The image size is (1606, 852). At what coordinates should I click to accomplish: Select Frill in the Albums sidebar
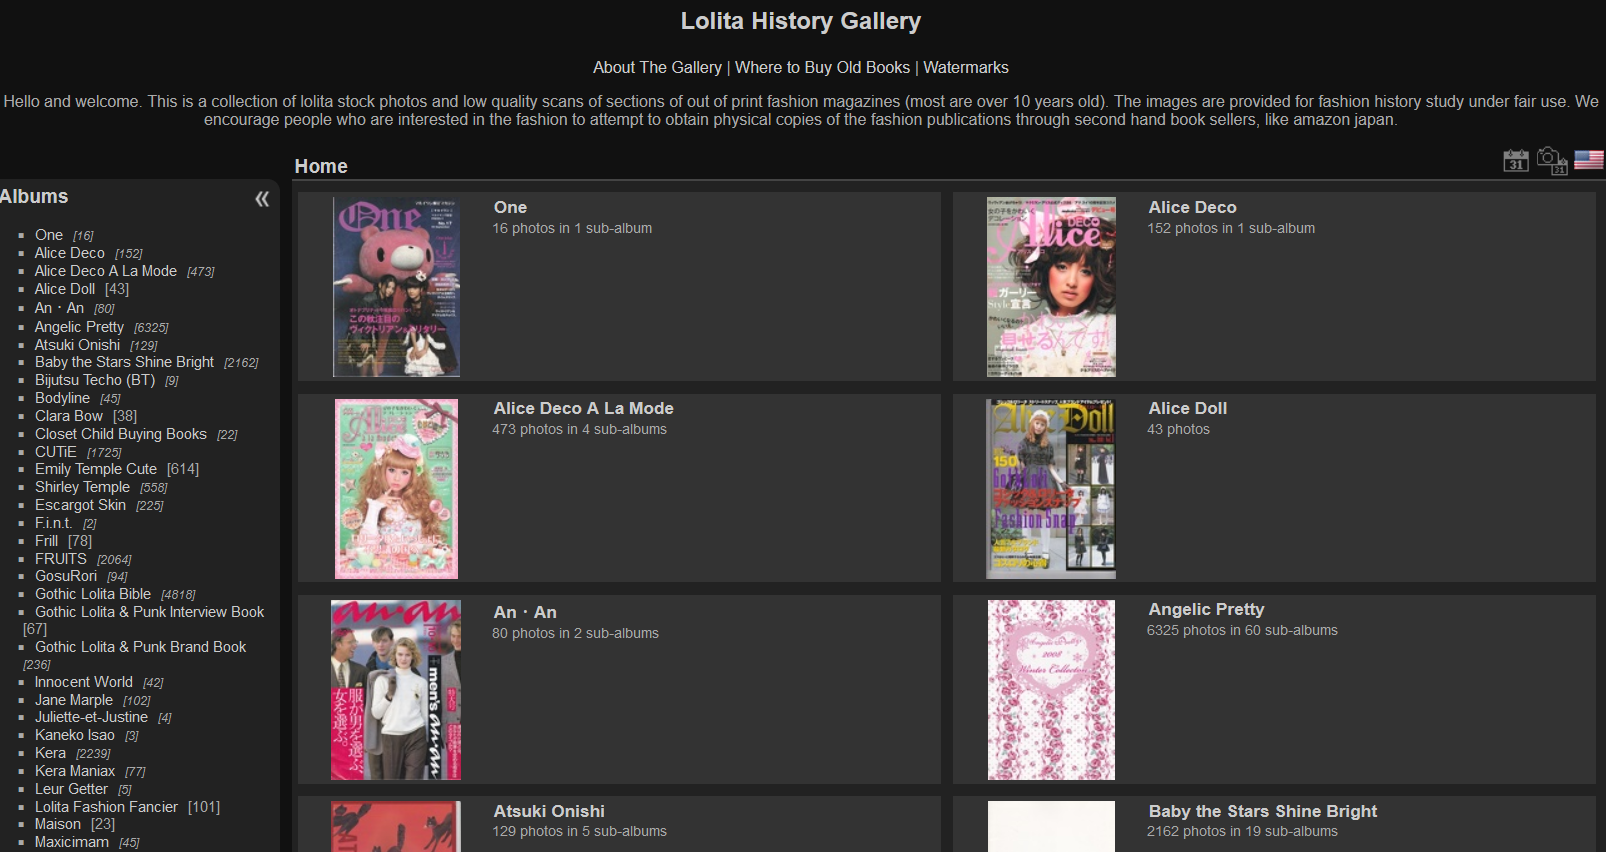pos(46,541)
